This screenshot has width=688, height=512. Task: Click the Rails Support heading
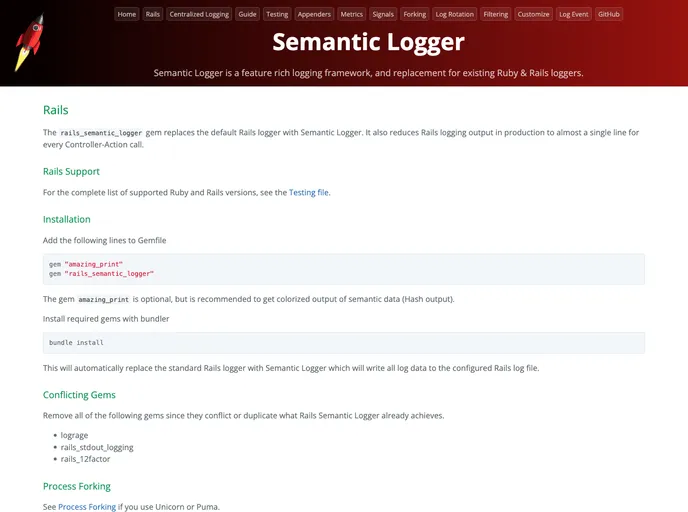pyautogui.click(x=71, y=172)
